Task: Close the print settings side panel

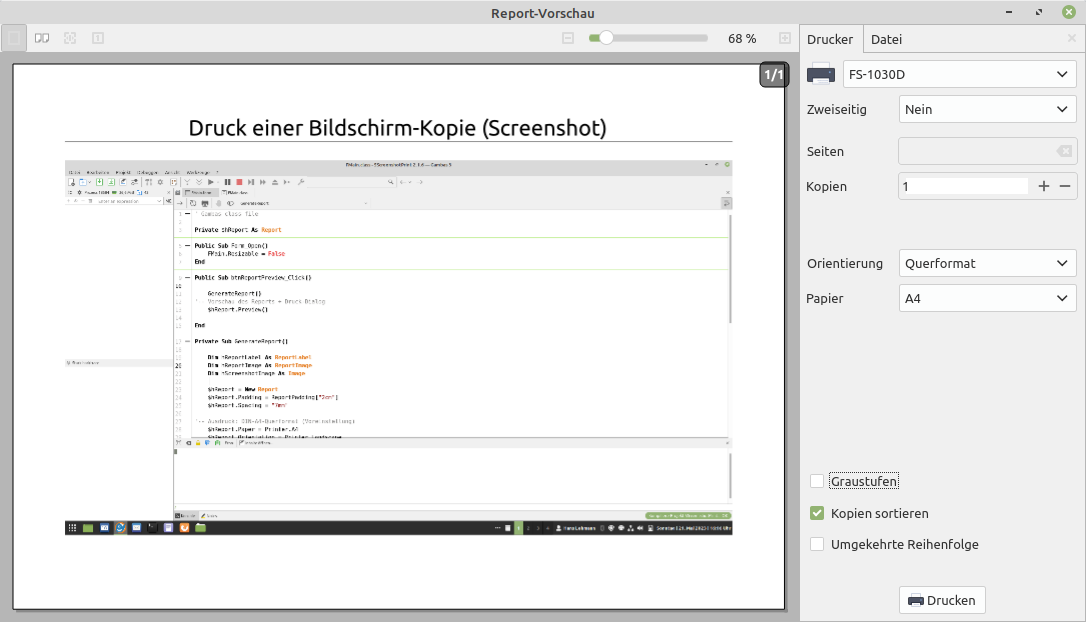Action: (1072, 38)
